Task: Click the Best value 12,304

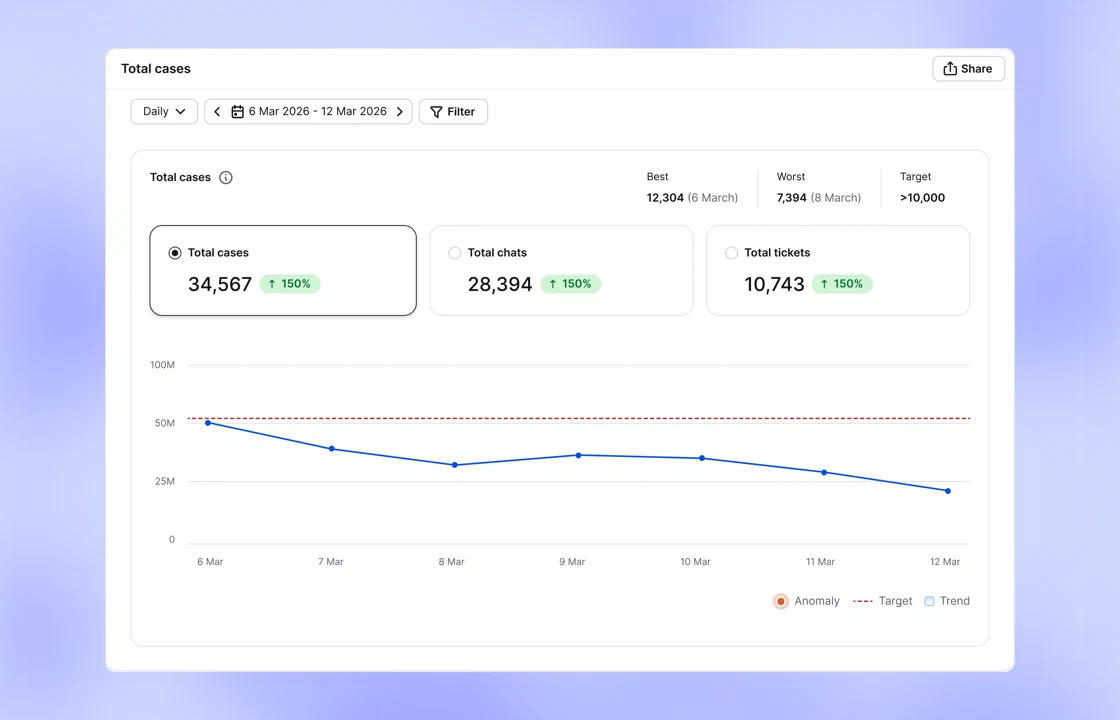Action: 665,198
